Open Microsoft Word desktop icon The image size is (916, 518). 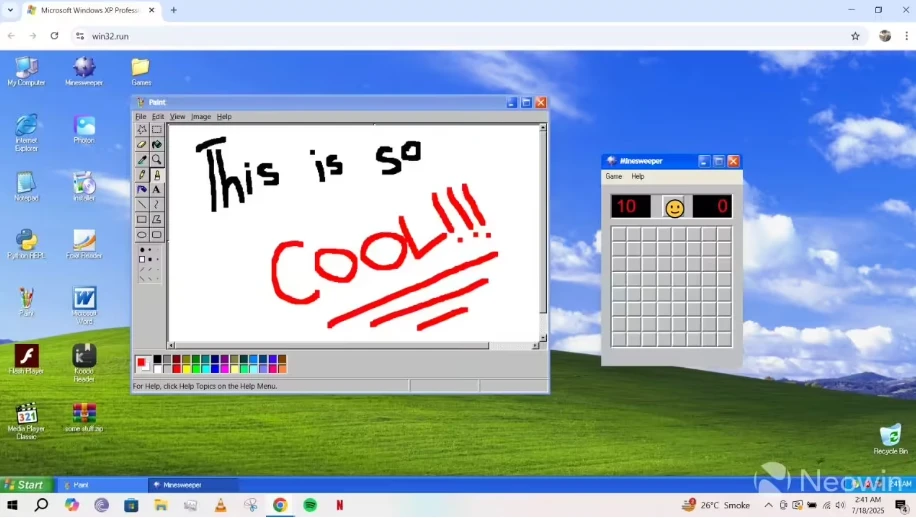[x=84, y=305]
